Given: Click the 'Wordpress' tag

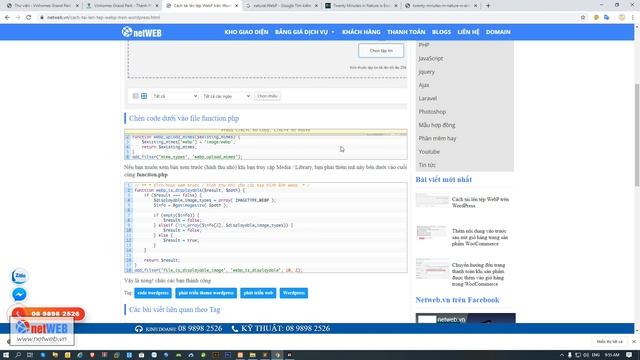Looking at the screenshot, I should click(x=293, y=293).
